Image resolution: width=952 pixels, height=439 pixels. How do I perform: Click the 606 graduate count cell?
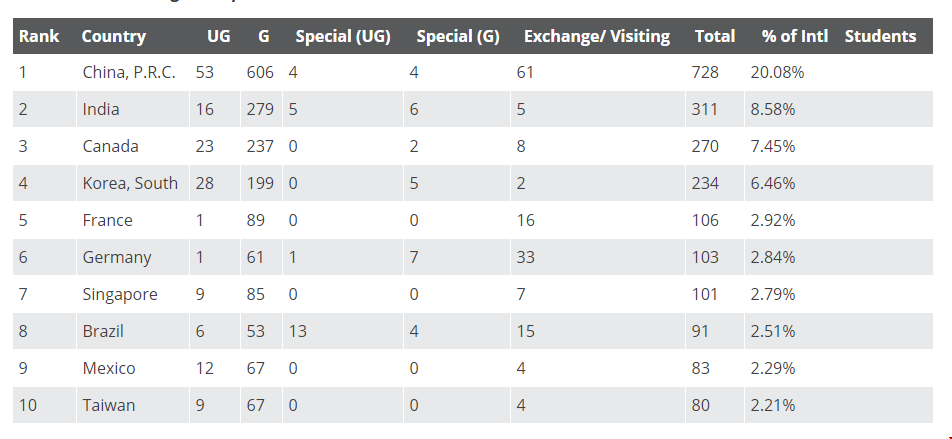click(x=260, y=73)
